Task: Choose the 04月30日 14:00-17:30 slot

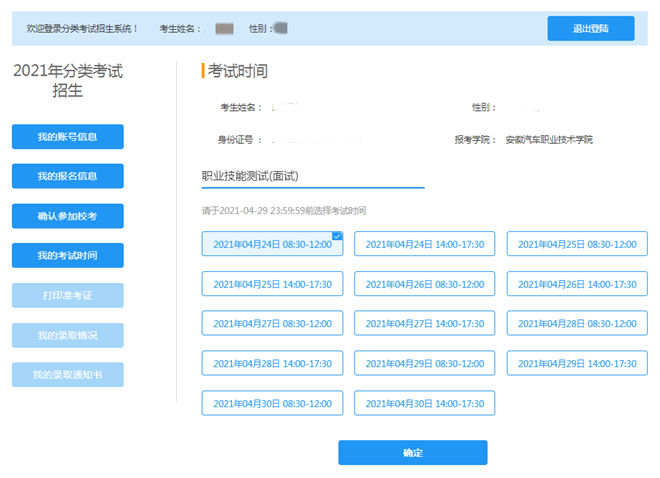Action: coord(424,404)
